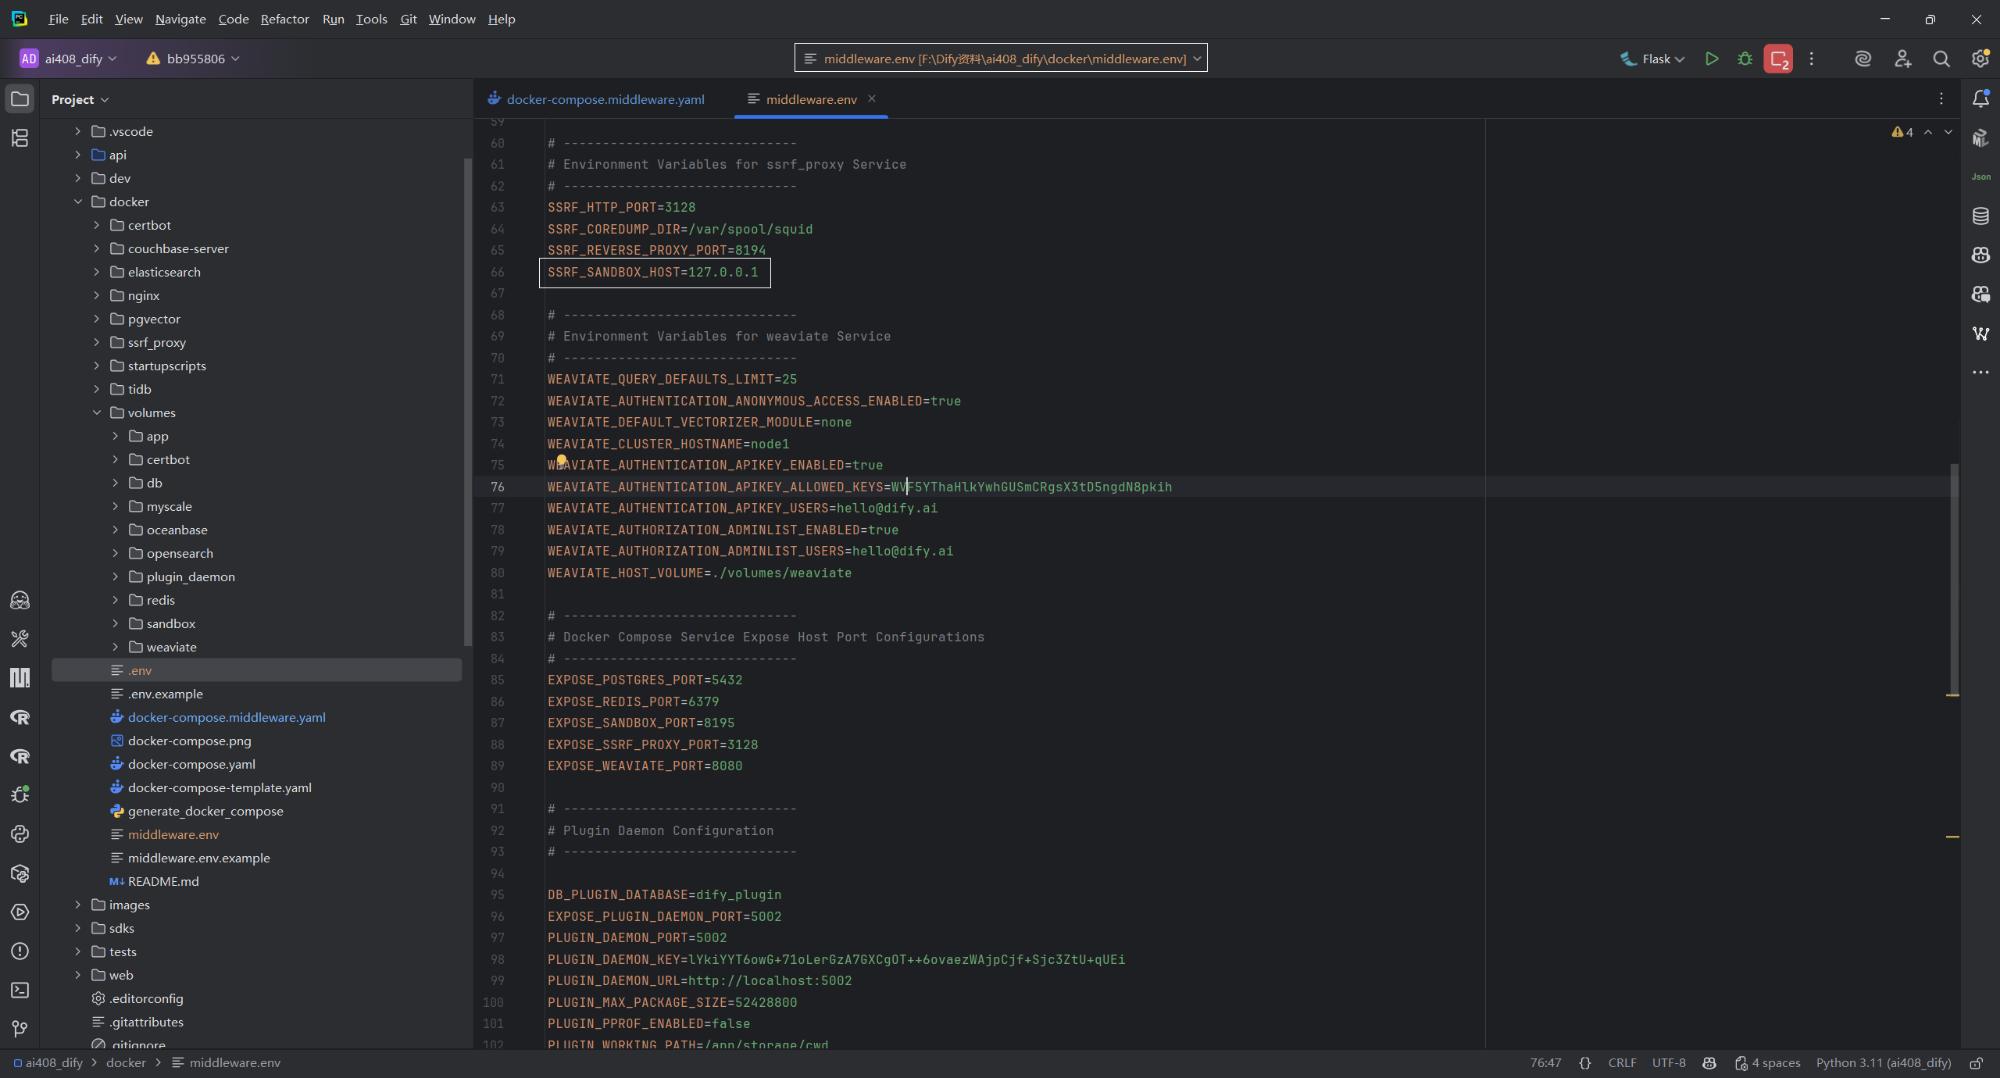Click the CRLF line separator button

pos(1621,1063)
